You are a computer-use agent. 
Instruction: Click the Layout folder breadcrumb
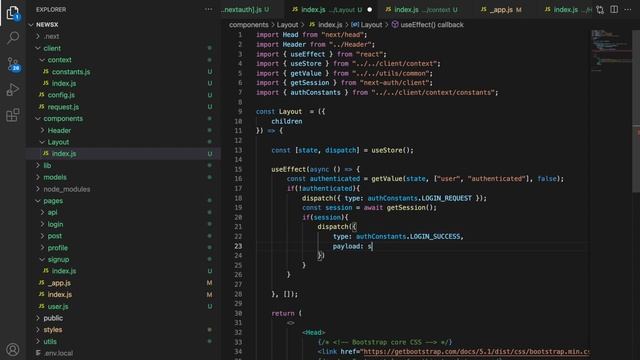(x=287, y=25)
